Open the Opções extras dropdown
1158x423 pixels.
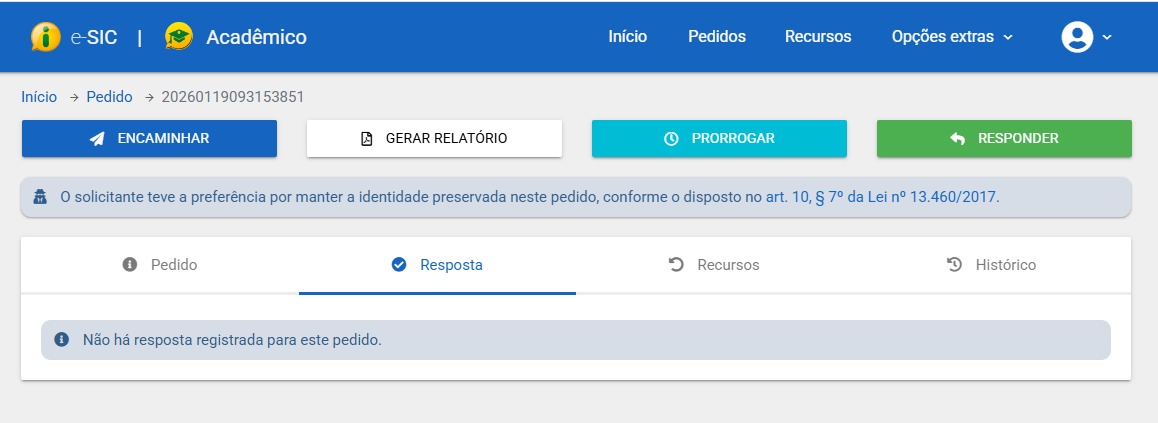[952, 37]
